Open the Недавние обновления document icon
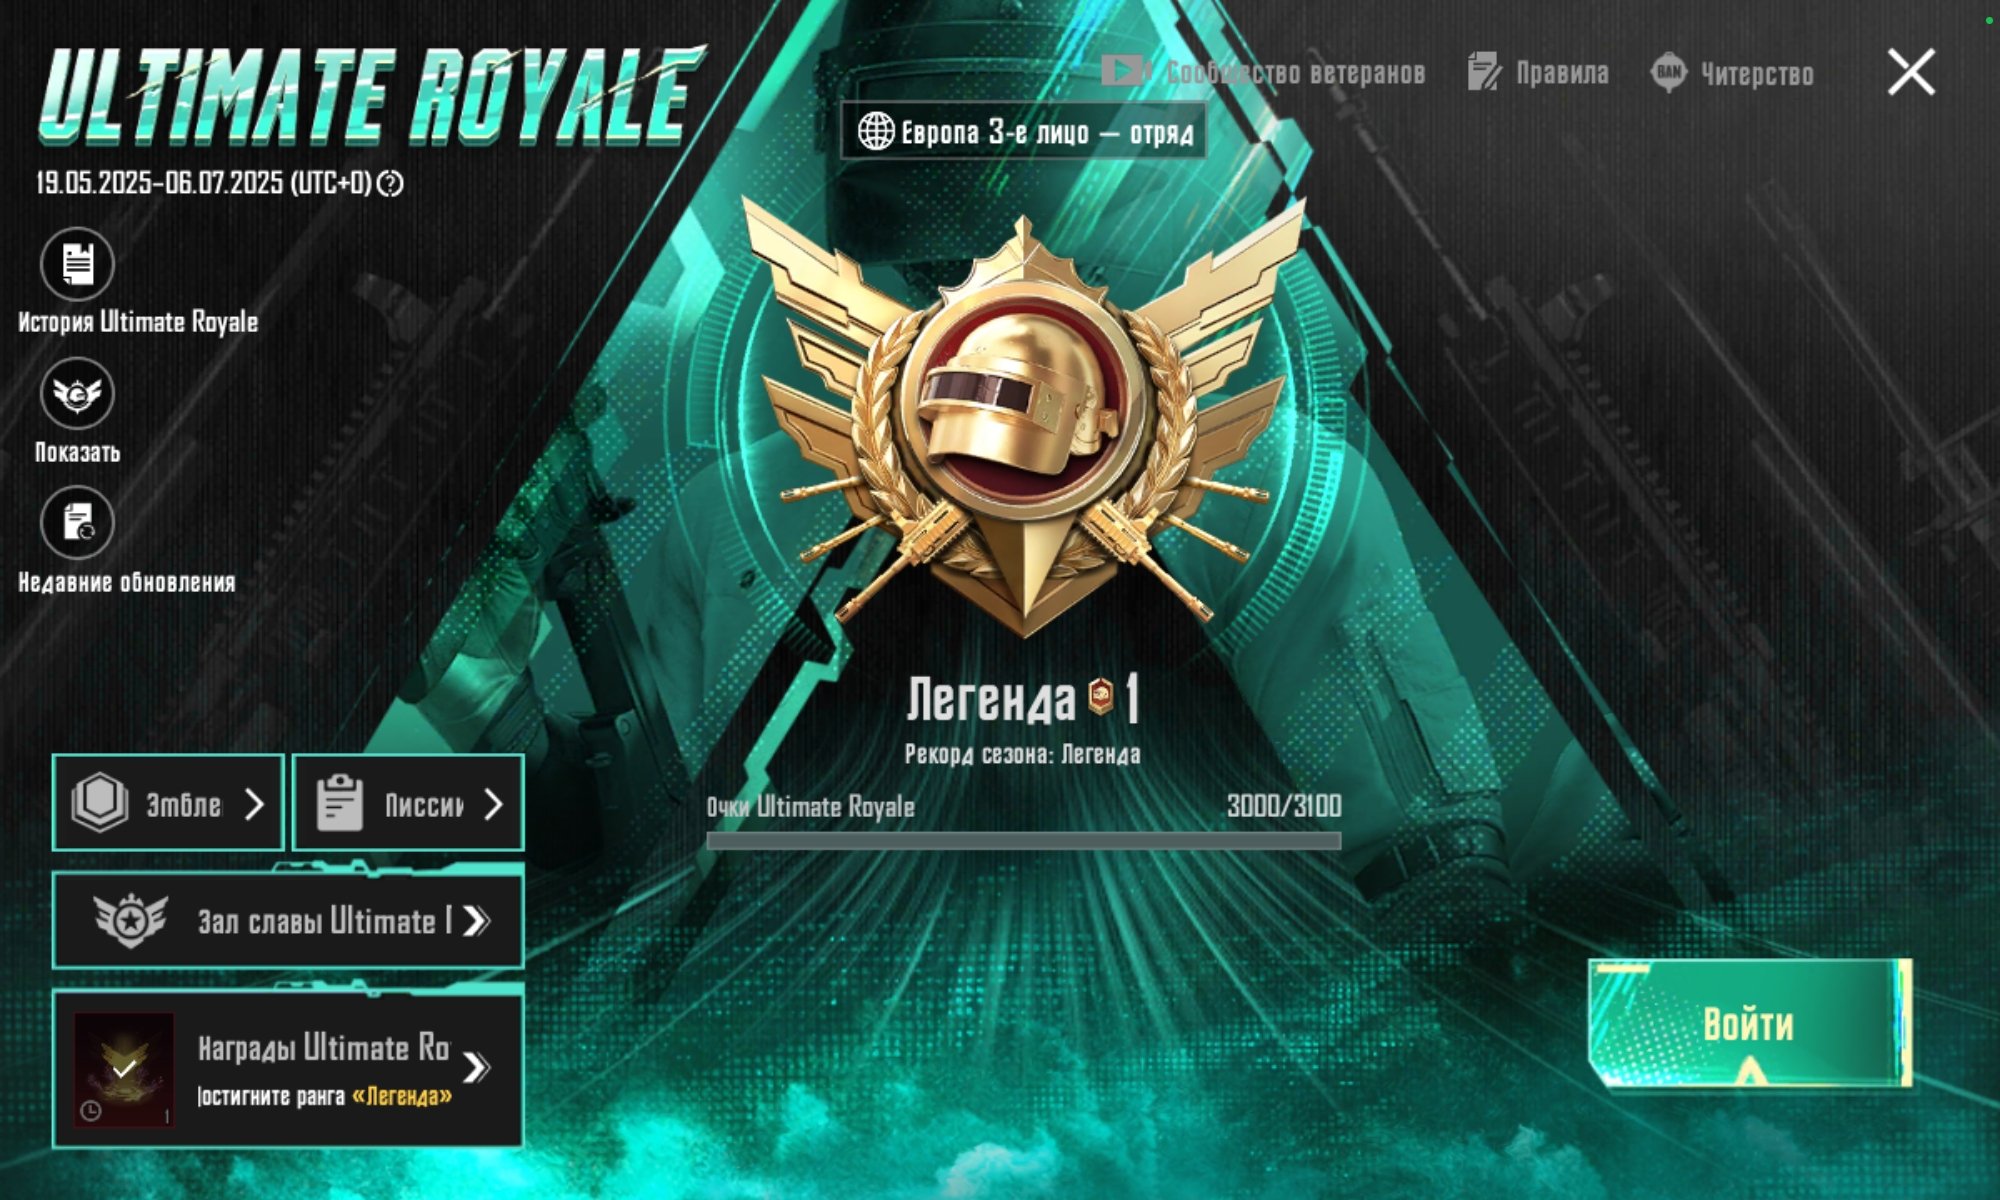 point(77,523)
